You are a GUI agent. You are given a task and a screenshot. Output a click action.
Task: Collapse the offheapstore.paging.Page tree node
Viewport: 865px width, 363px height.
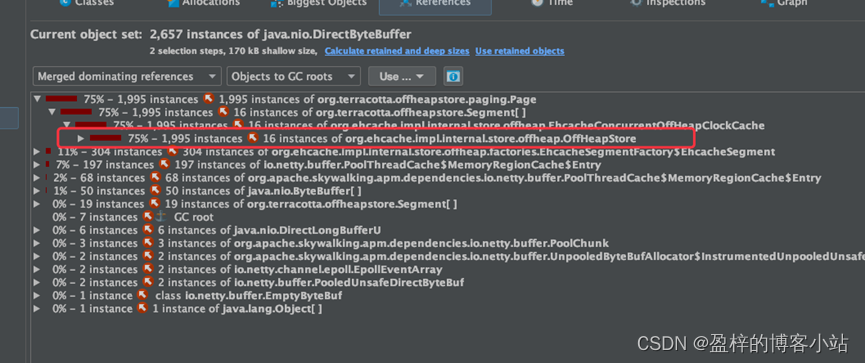(x=37, y=99)
